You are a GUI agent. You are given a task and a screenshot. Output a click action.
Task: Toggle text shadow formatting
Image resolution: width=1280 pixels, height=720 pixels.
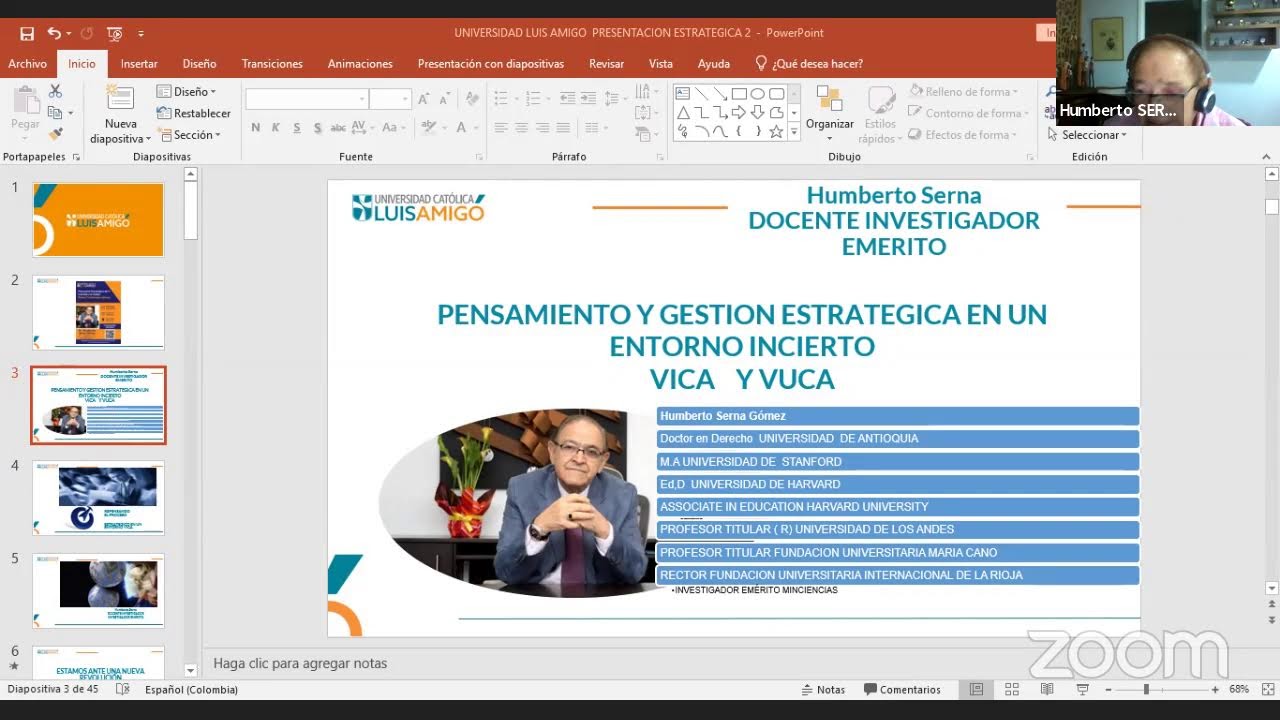(x=317, y=127)
